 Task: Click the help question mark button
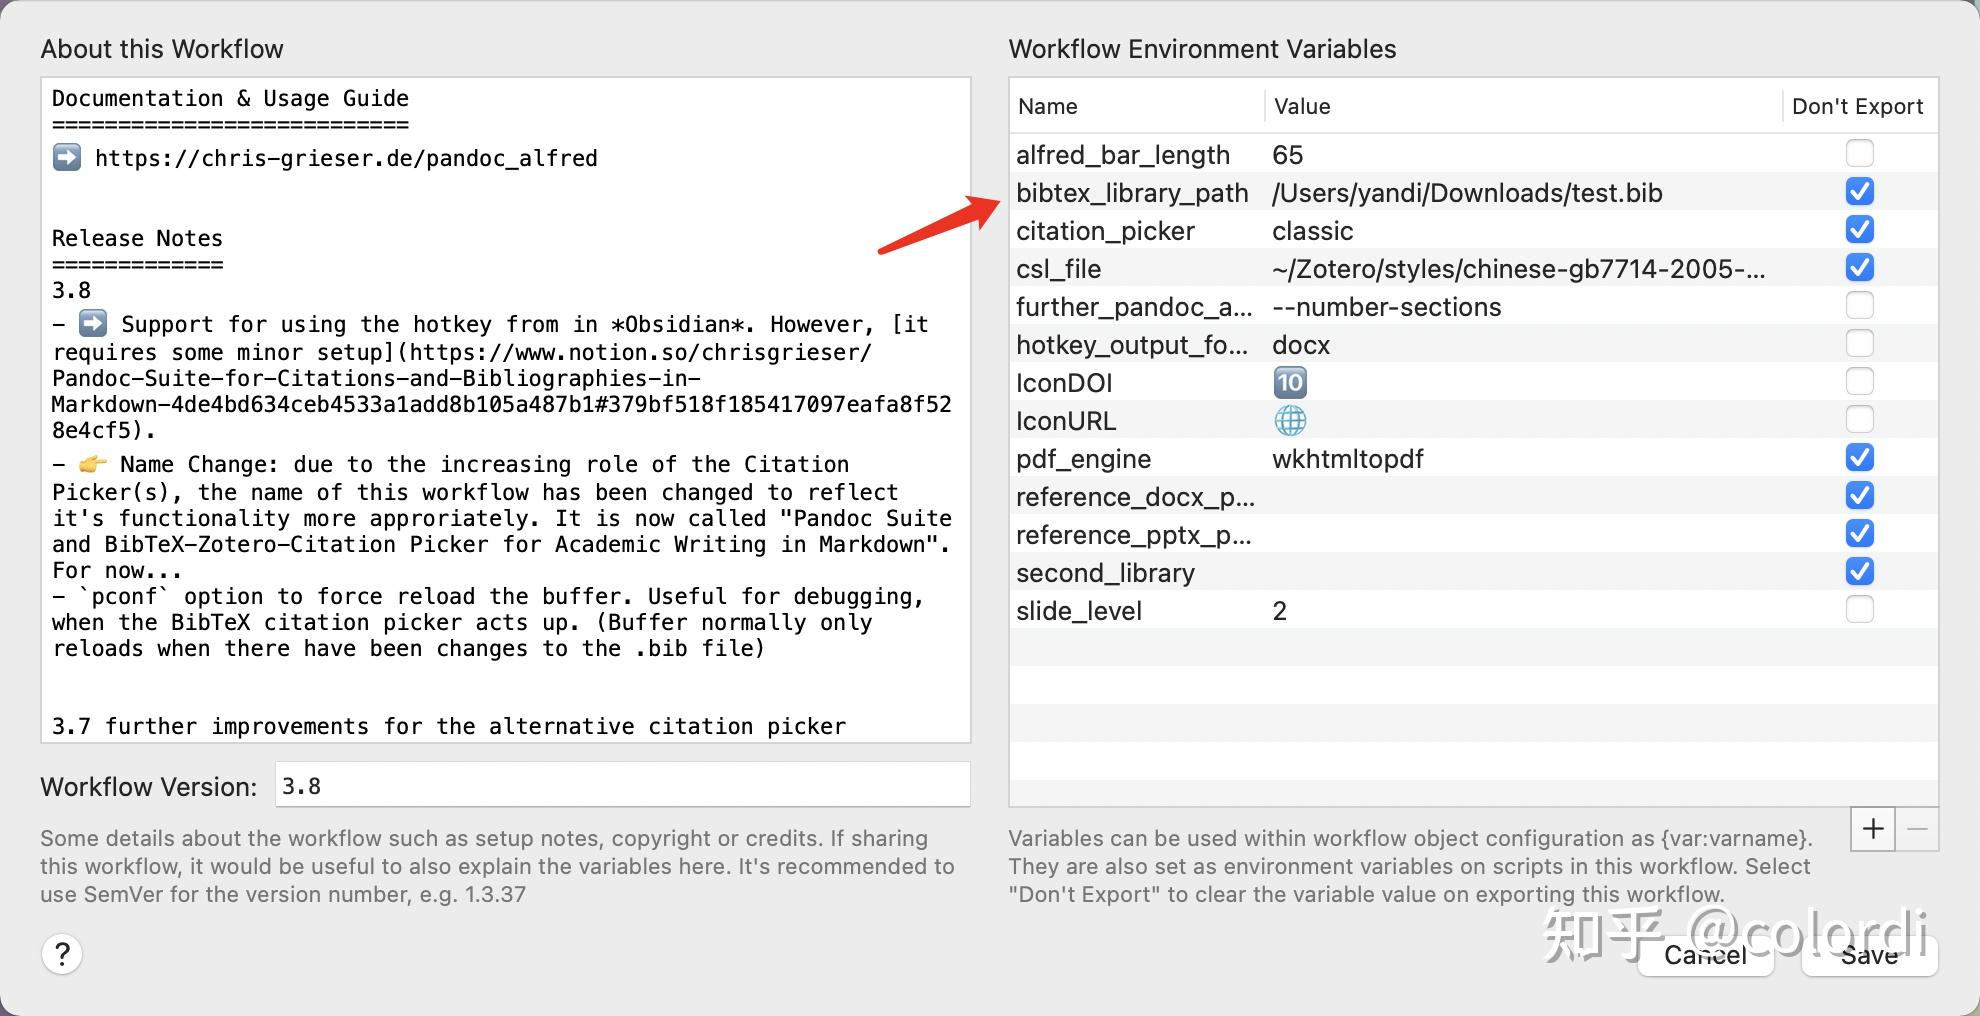coord(62,954)
